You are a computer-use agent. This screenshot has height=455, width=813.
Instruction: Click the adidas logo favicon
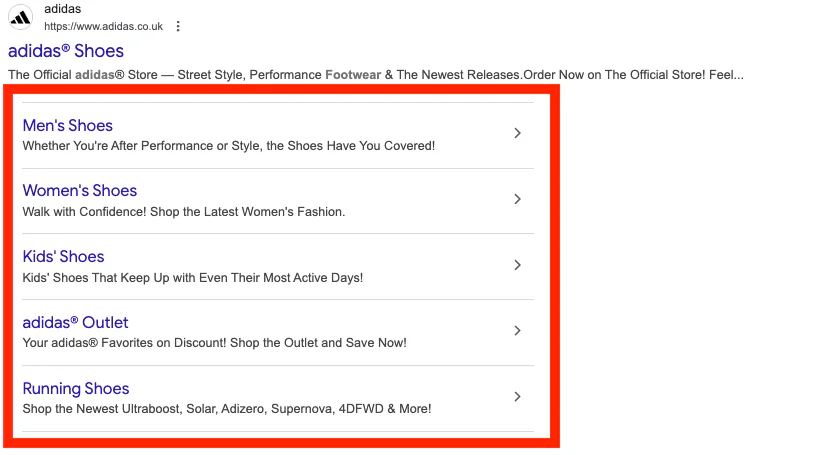coord(20,18)
